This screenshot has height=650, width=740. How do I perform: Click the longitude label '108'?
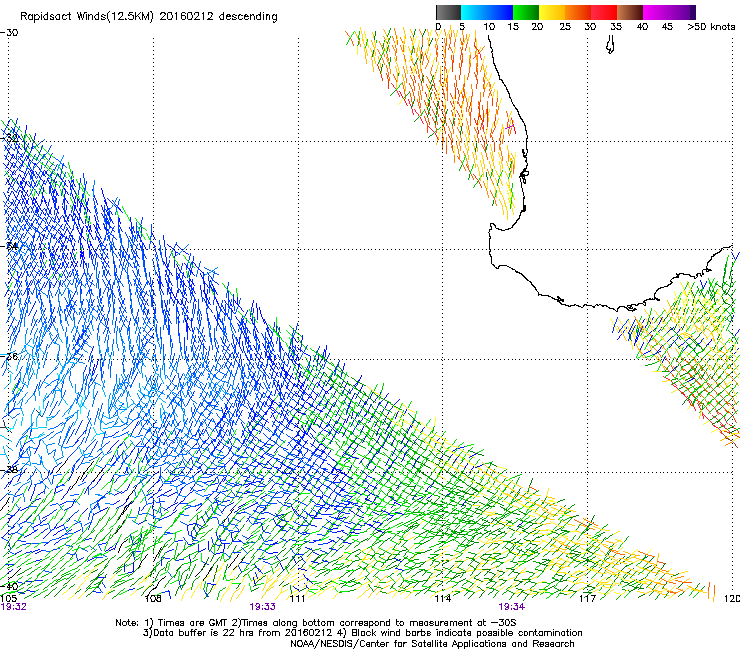coord(153,599)
